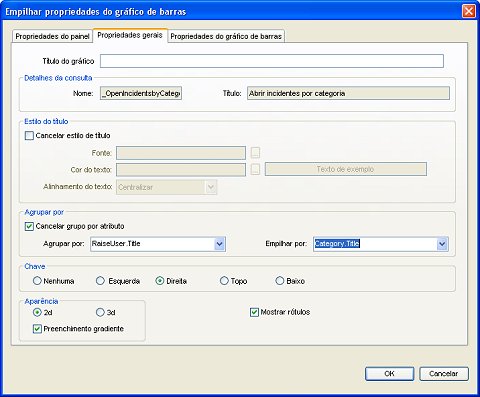
Task: Open the Empilhar por dropdown arrow
Action: pyautogui.click(x=442, y=244)
